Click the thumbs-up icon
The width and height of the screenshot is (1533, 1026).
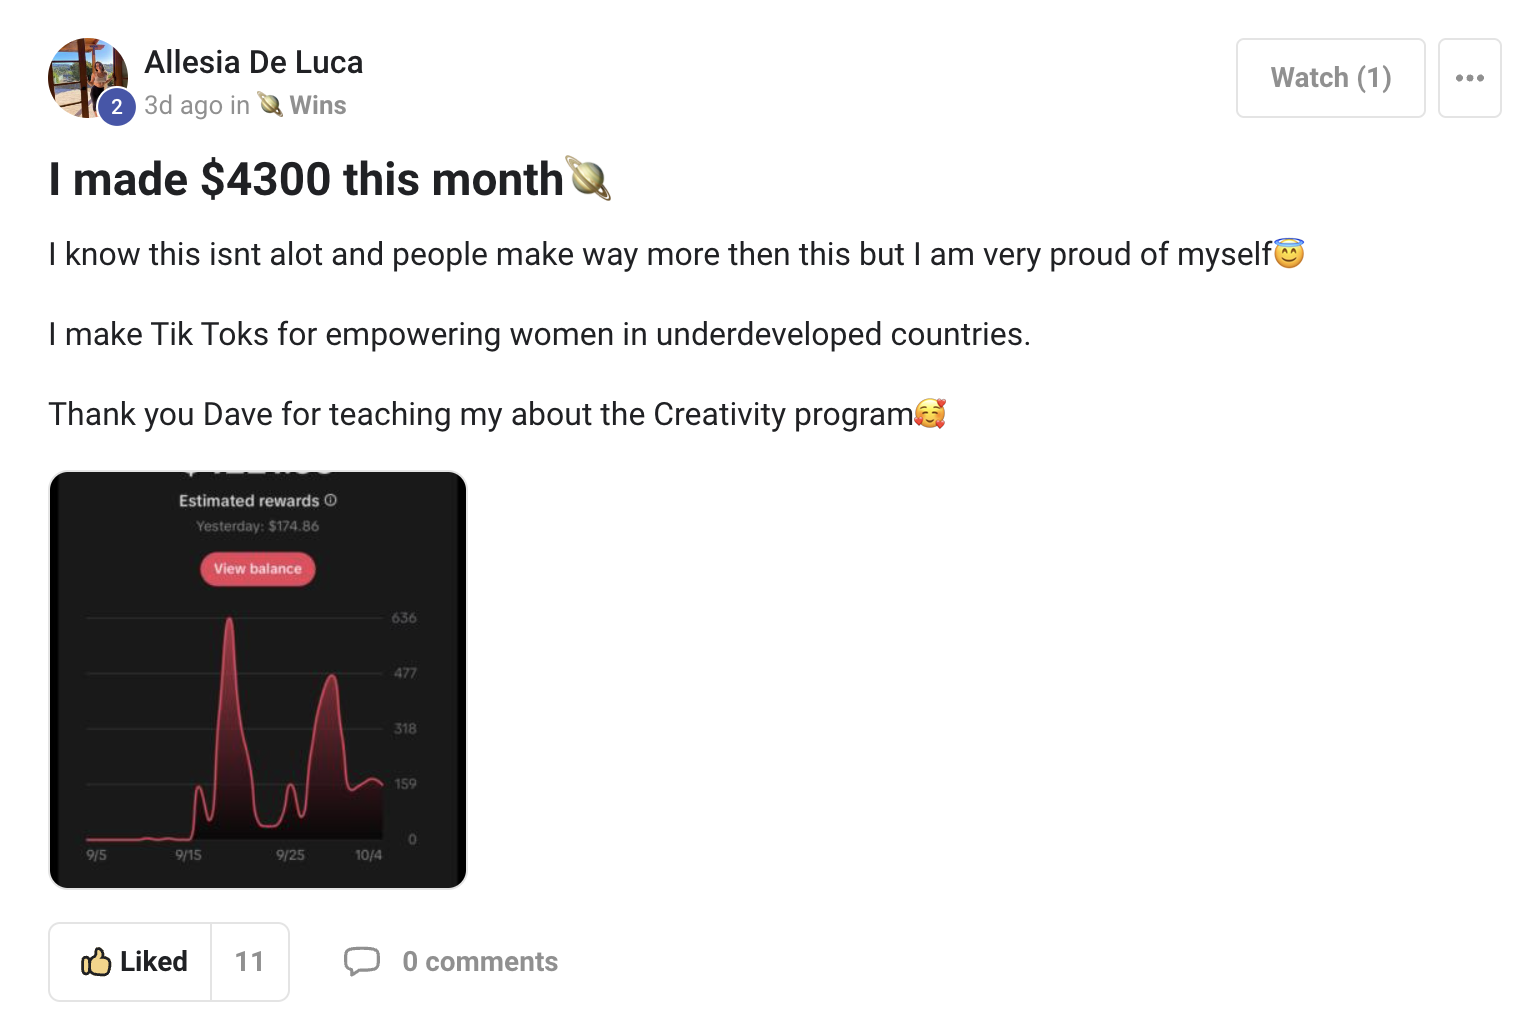pos(96,961)
